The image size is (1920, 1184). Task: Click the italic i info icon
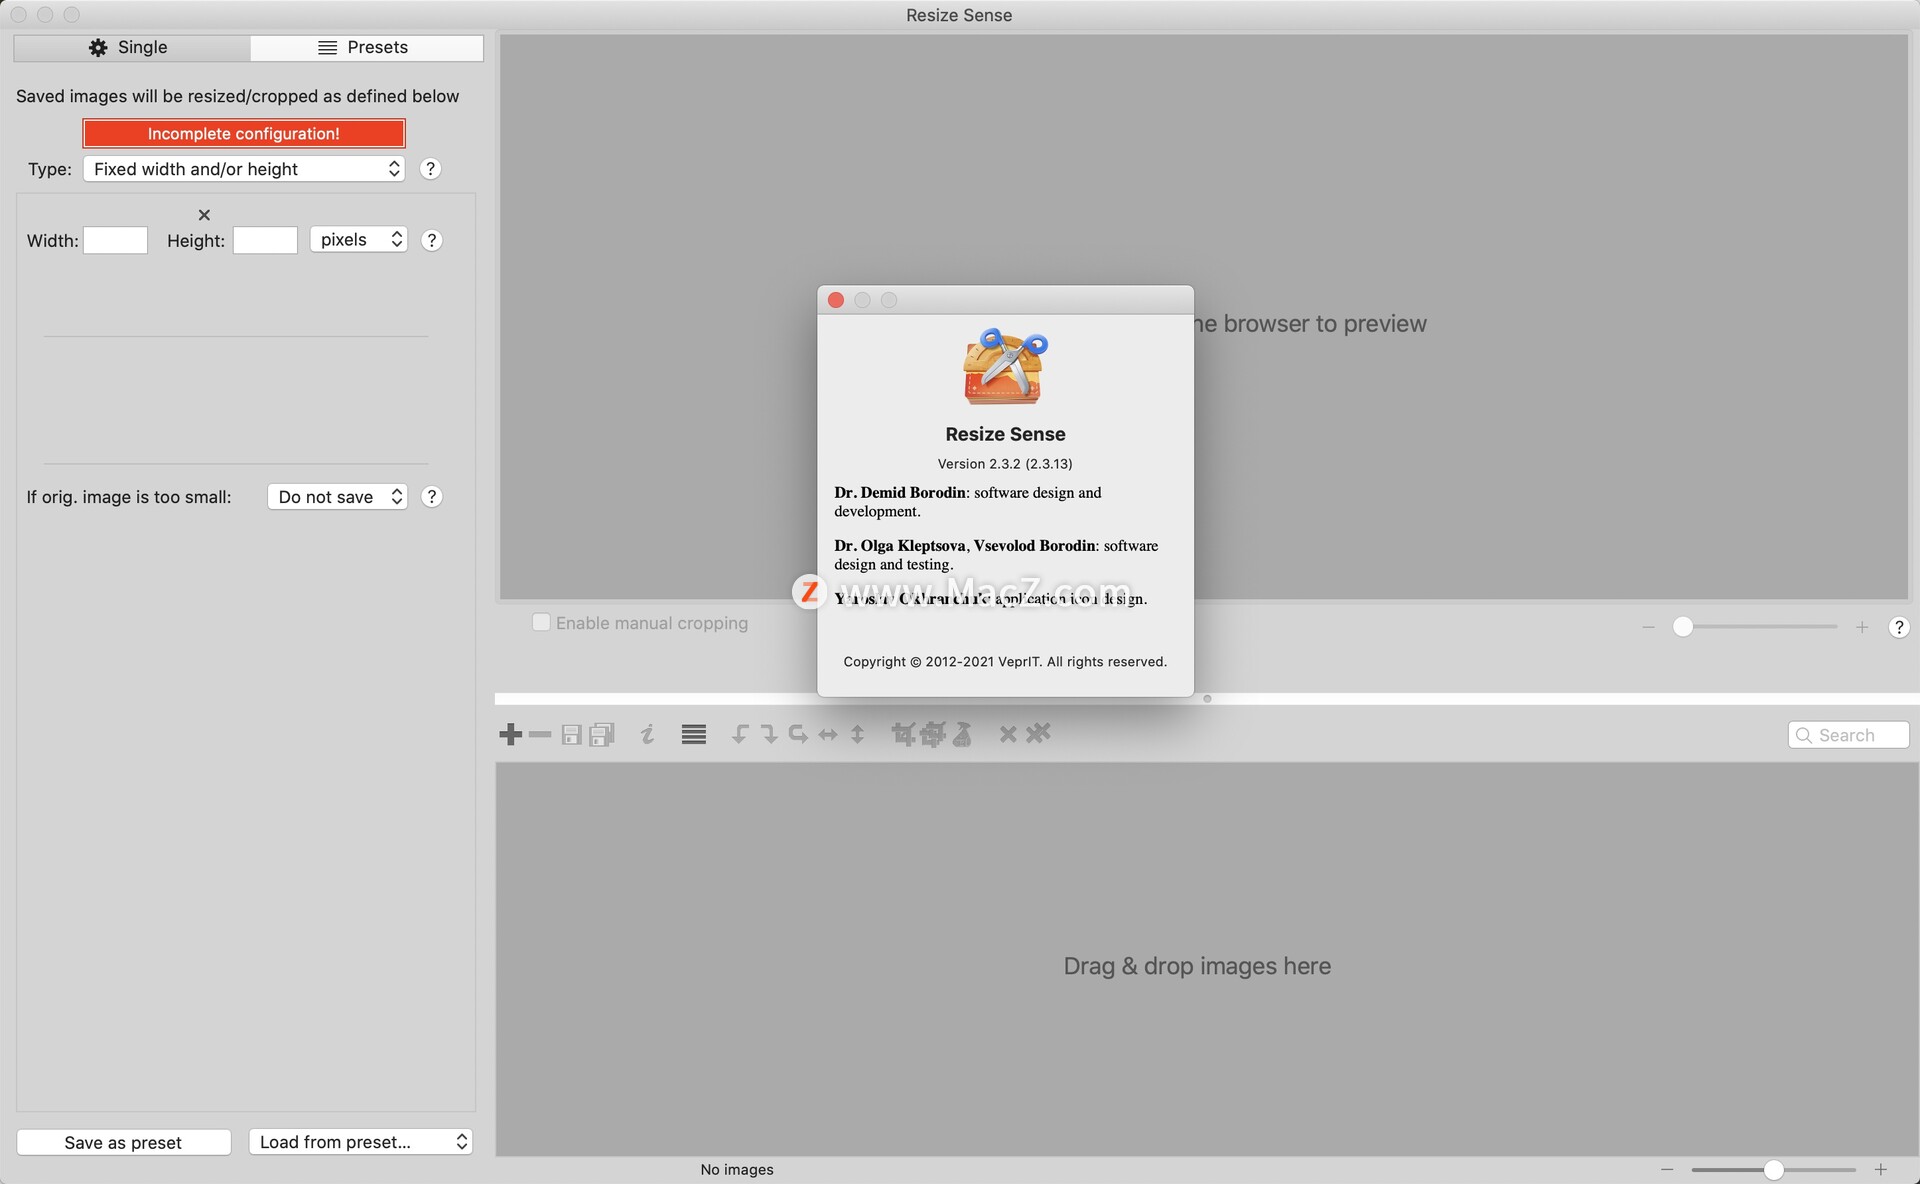click(x=648, y=735)
